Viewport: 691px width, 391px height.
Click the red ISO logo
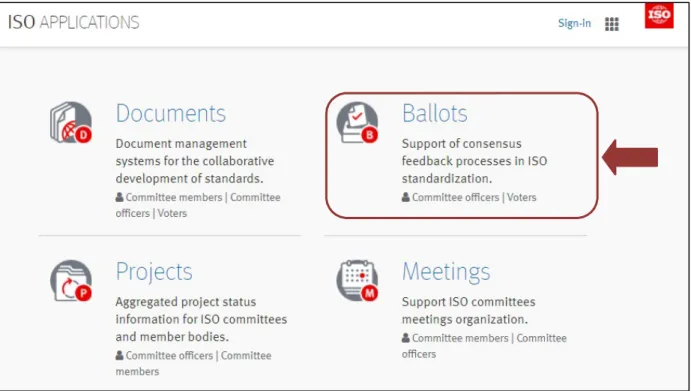[659, 15]
